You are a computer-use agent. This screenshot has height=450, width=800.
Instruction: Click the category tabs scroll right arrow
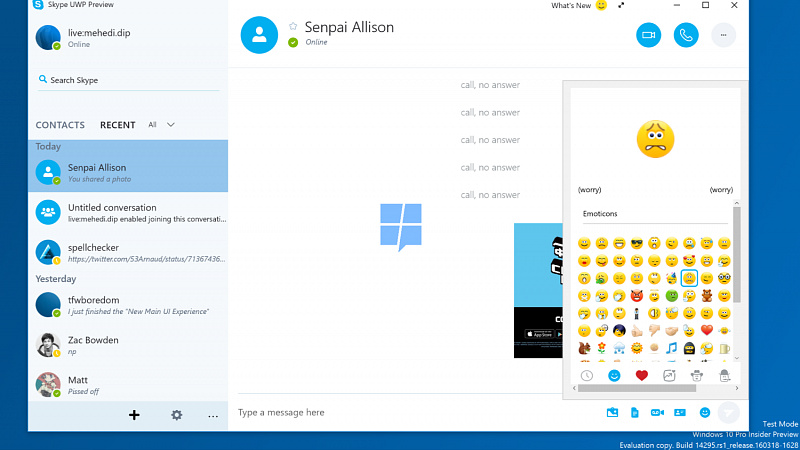point(736,388)
